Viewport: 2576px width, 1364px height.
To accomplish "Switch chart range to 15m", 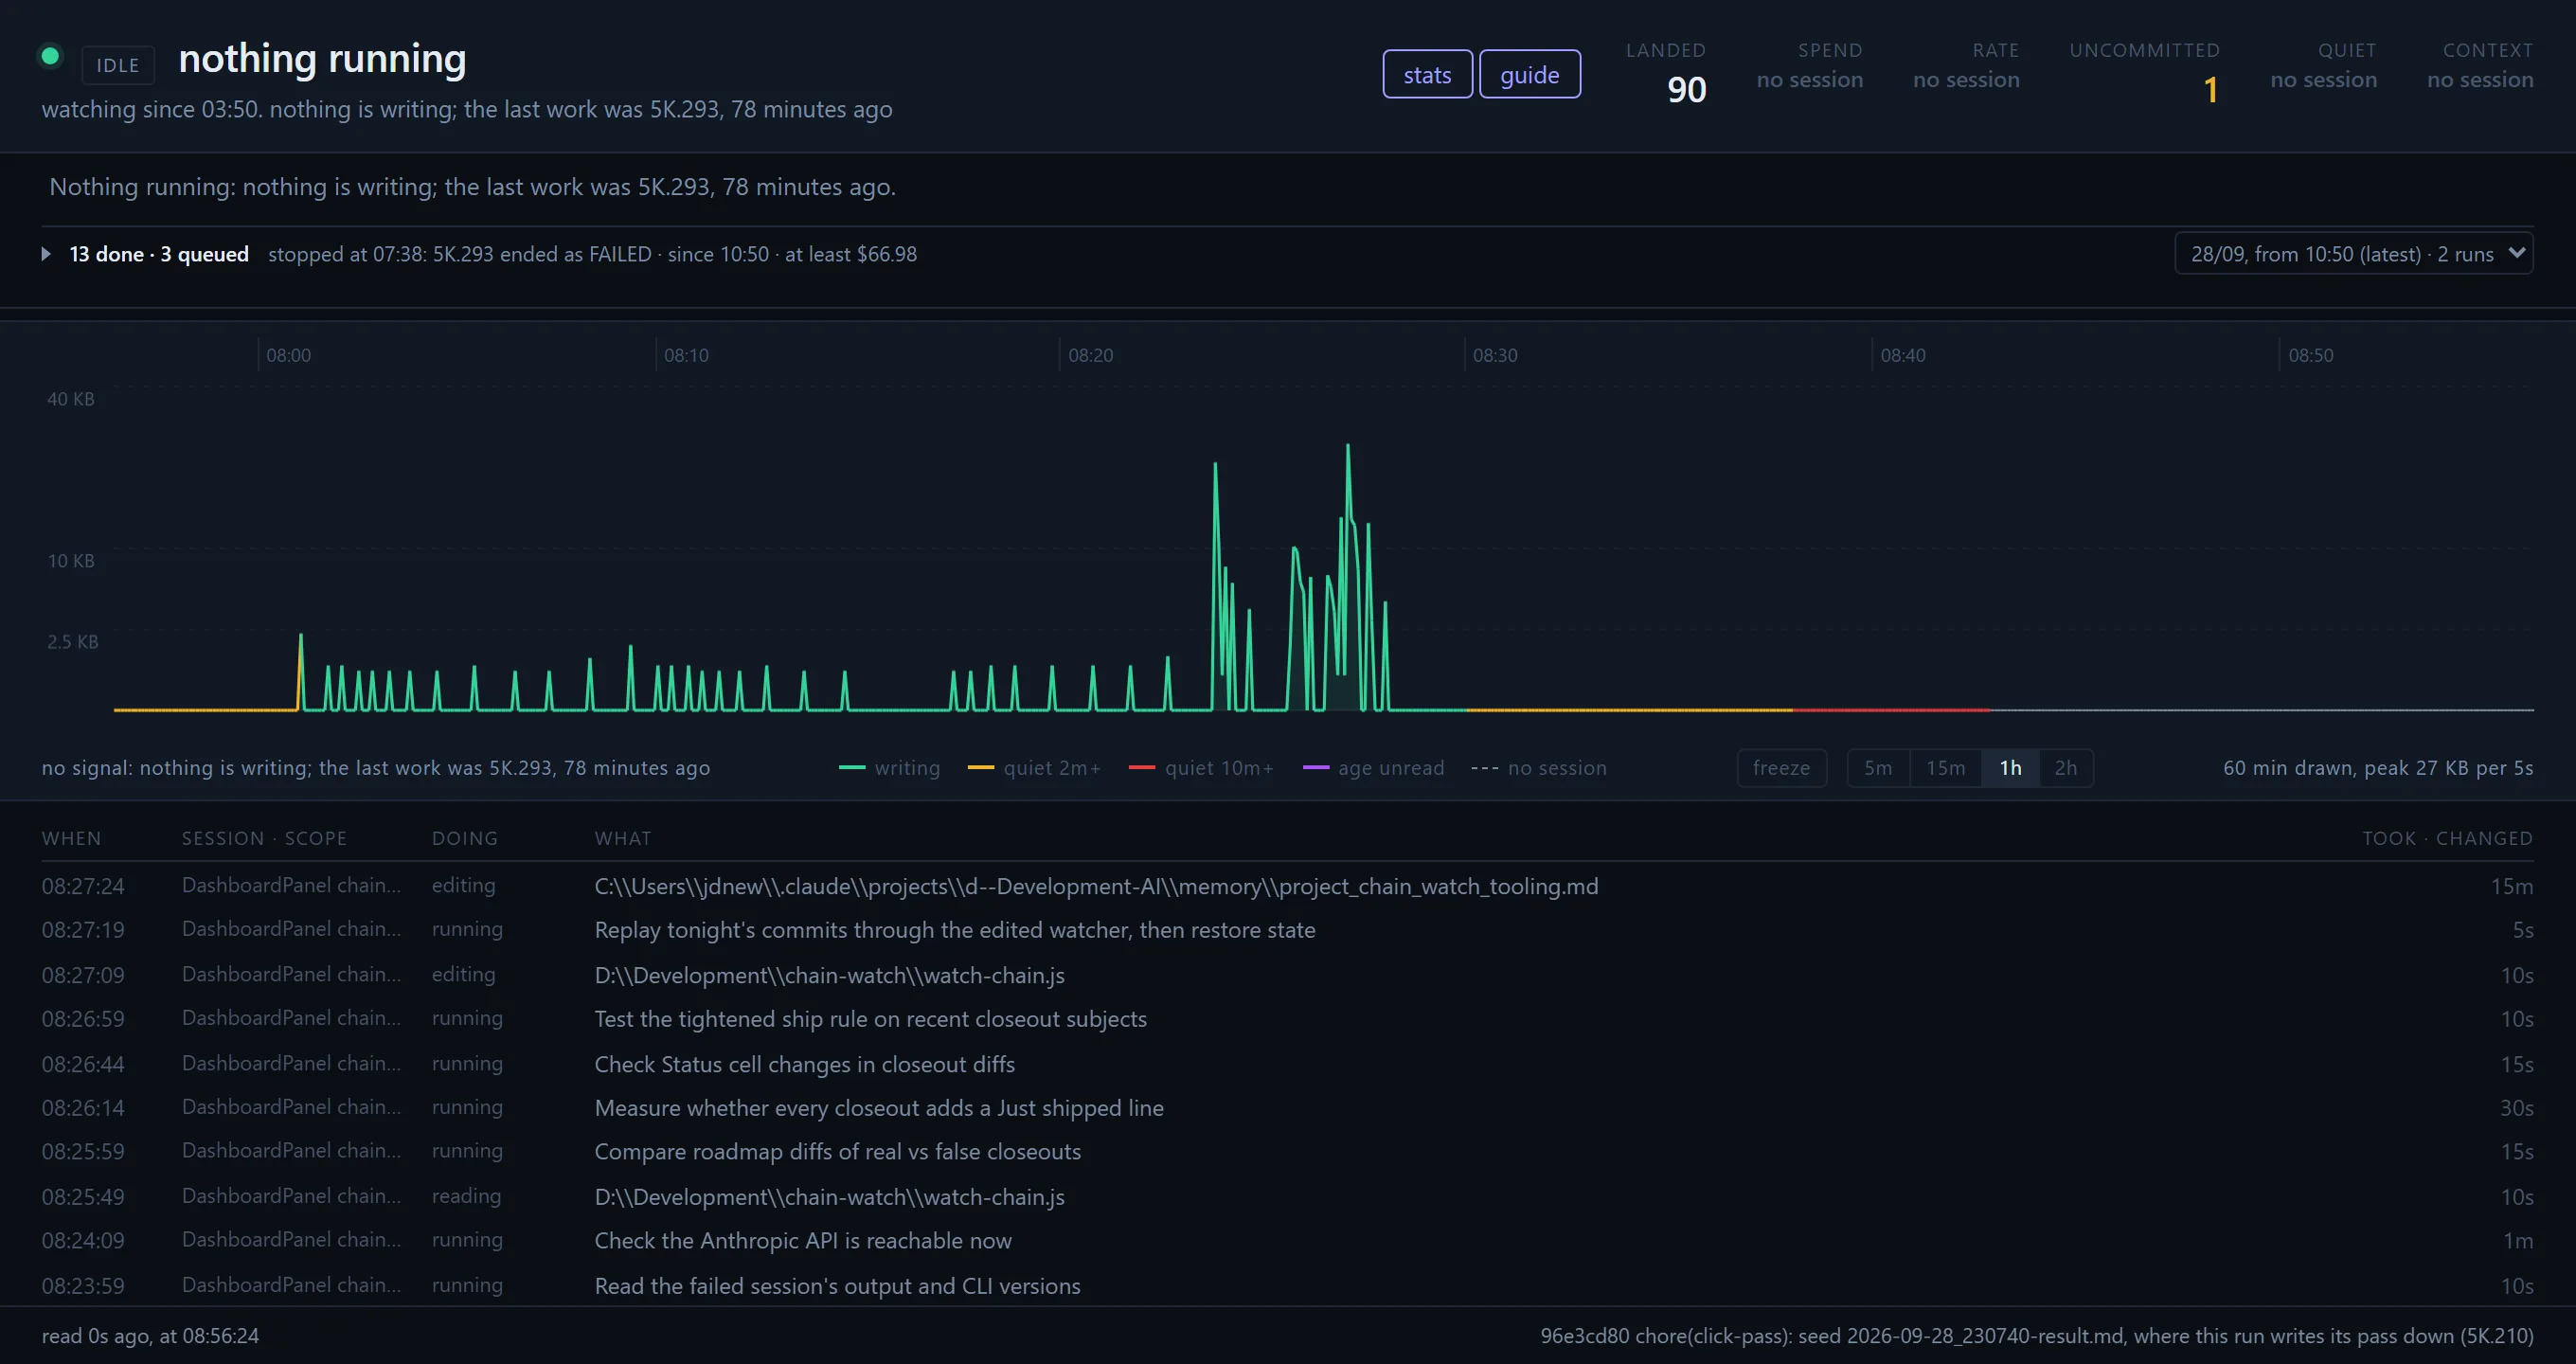I will pyautogui.click(x=1945, y=768).
